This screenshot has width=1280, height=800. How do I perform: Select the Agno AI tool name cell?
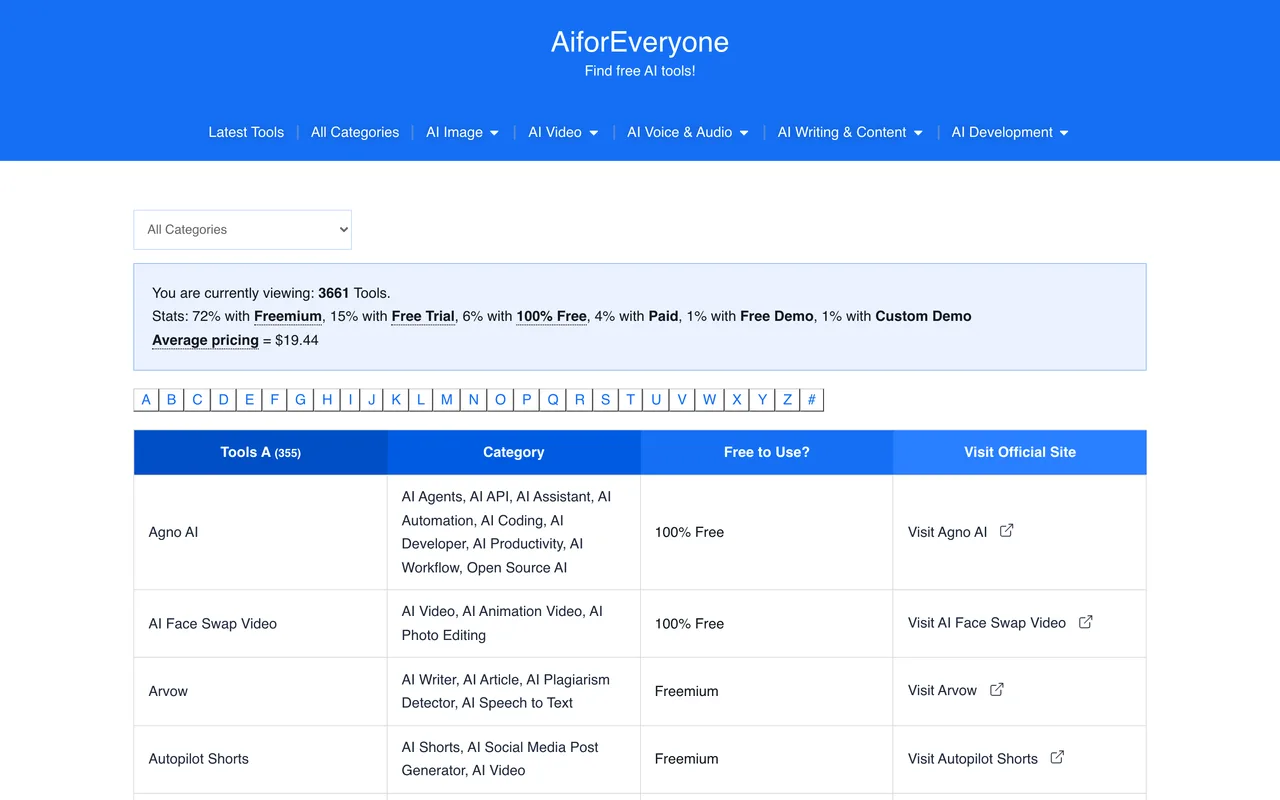tap(261, 532)
